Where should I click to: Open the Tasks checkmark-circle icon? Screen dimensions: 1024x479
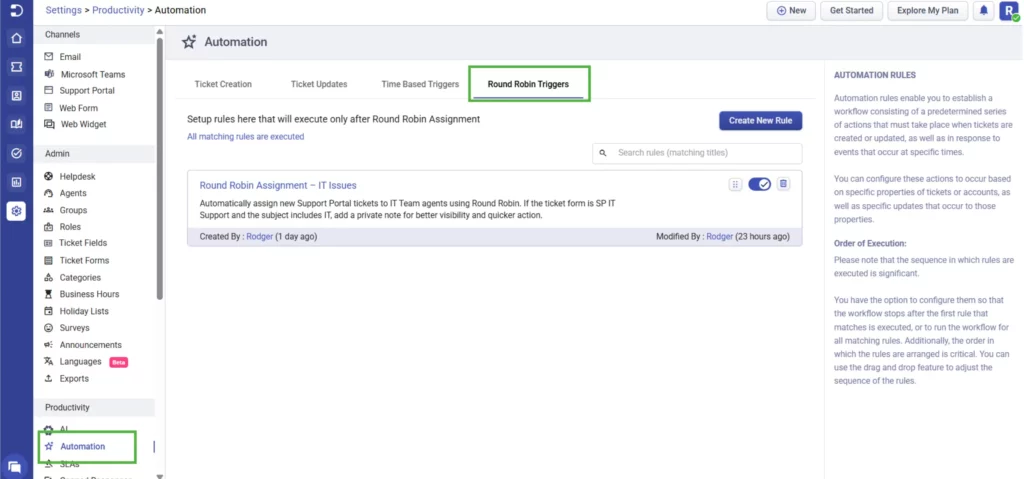pos(16,153)
